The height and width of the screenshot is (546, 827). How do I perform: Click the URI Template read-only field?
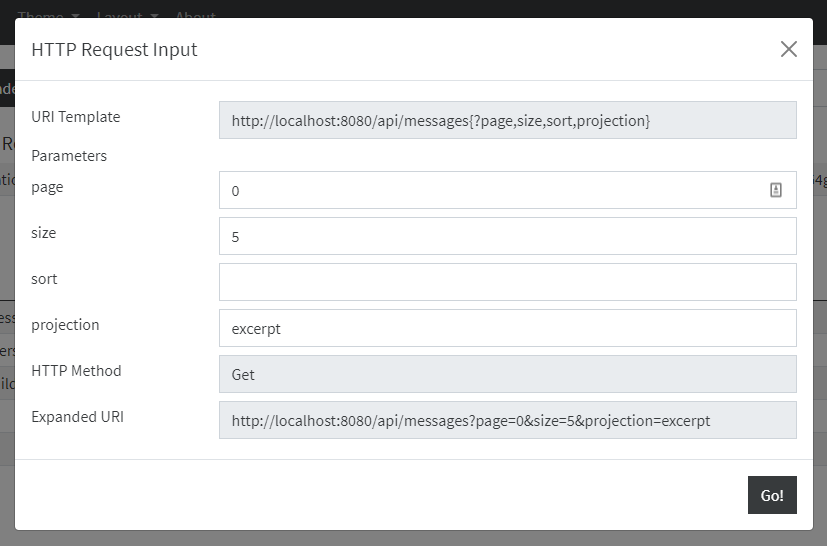[x=507, y=120]
